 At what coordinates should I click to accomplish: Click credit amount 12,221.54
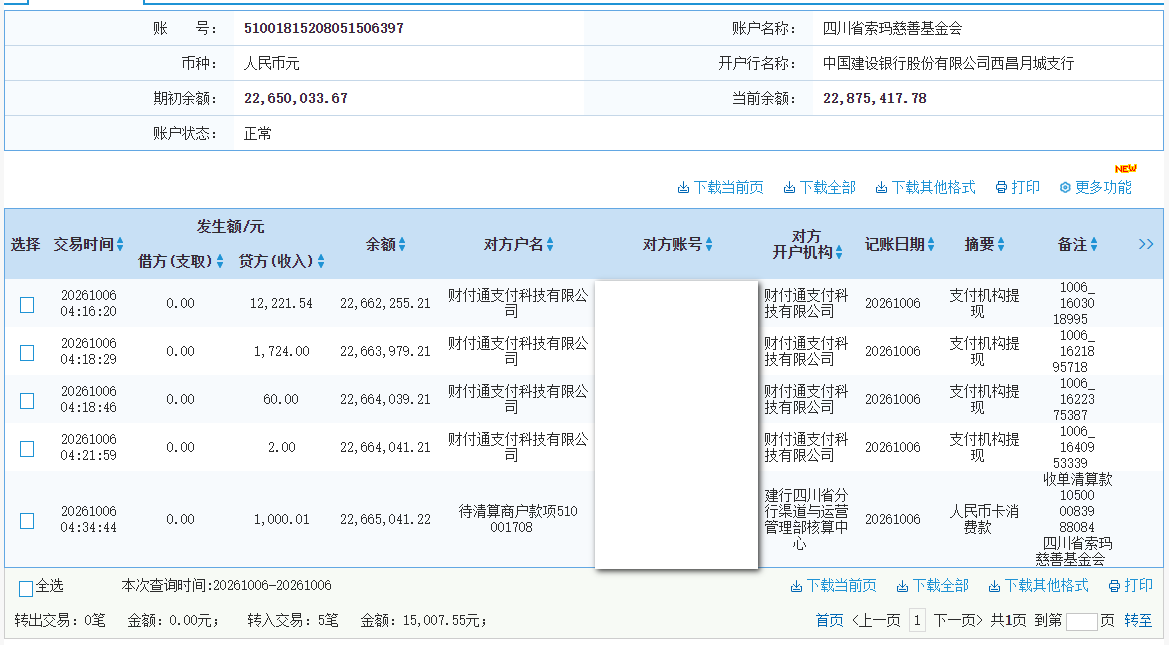(281, 303)
